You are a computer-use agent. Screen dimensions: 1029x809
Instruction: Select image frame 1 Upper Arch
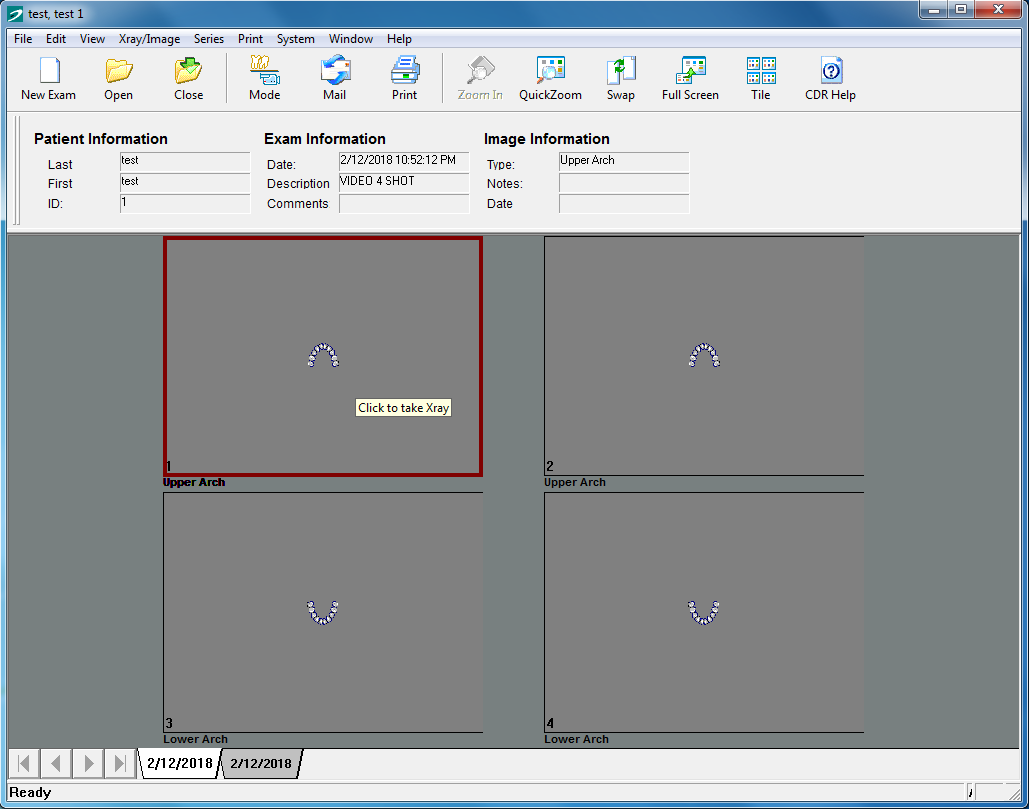323,356
